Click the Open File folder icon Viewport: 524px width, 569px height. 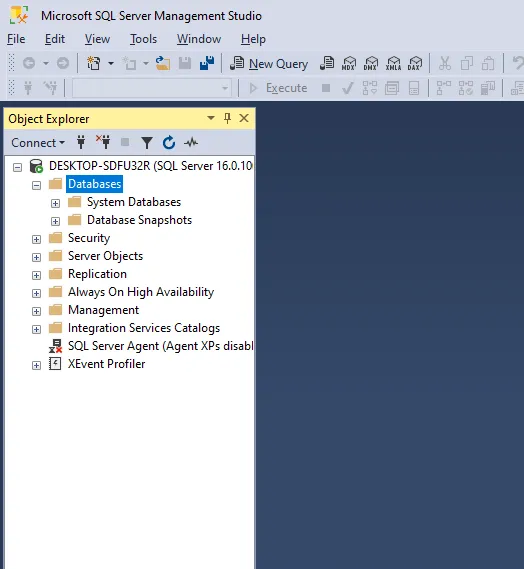(x=163, y=64)
